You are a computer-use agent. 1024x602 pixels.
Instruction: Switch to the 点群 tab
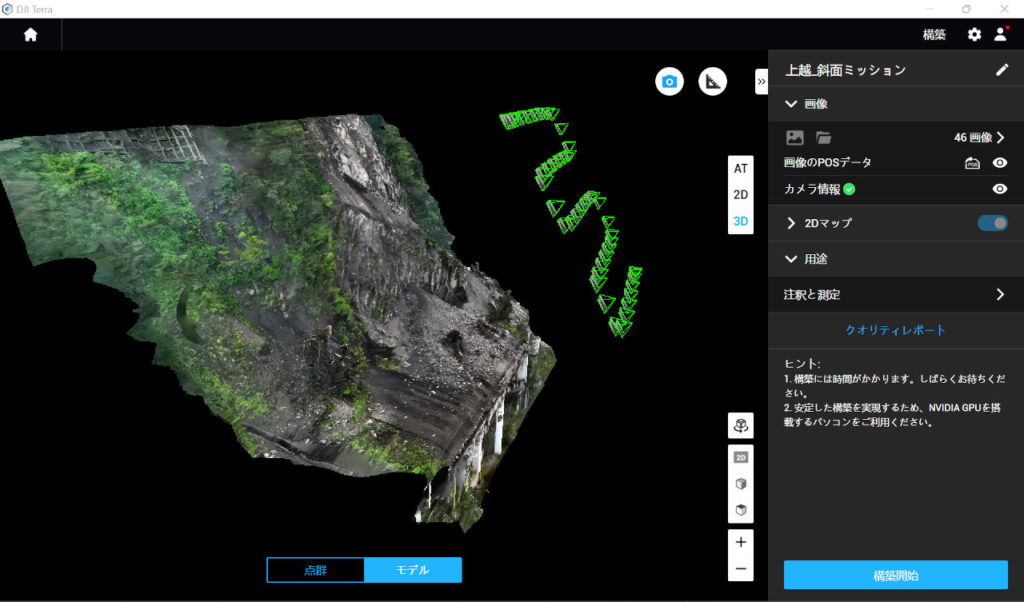pyautogui.click(x=315, y=569)
